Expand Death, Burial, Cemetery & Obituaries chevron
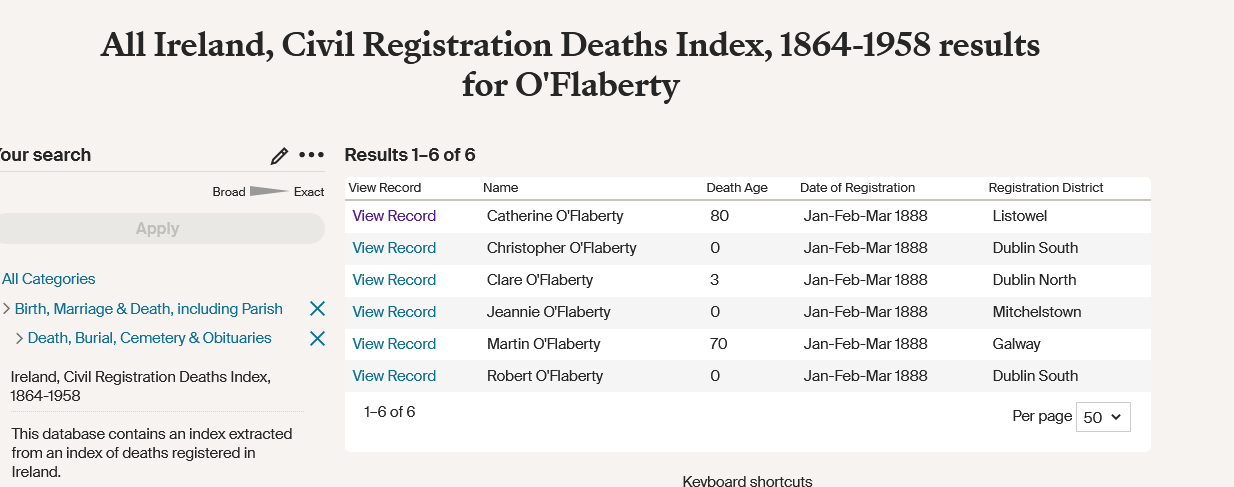 pos(19,338)
